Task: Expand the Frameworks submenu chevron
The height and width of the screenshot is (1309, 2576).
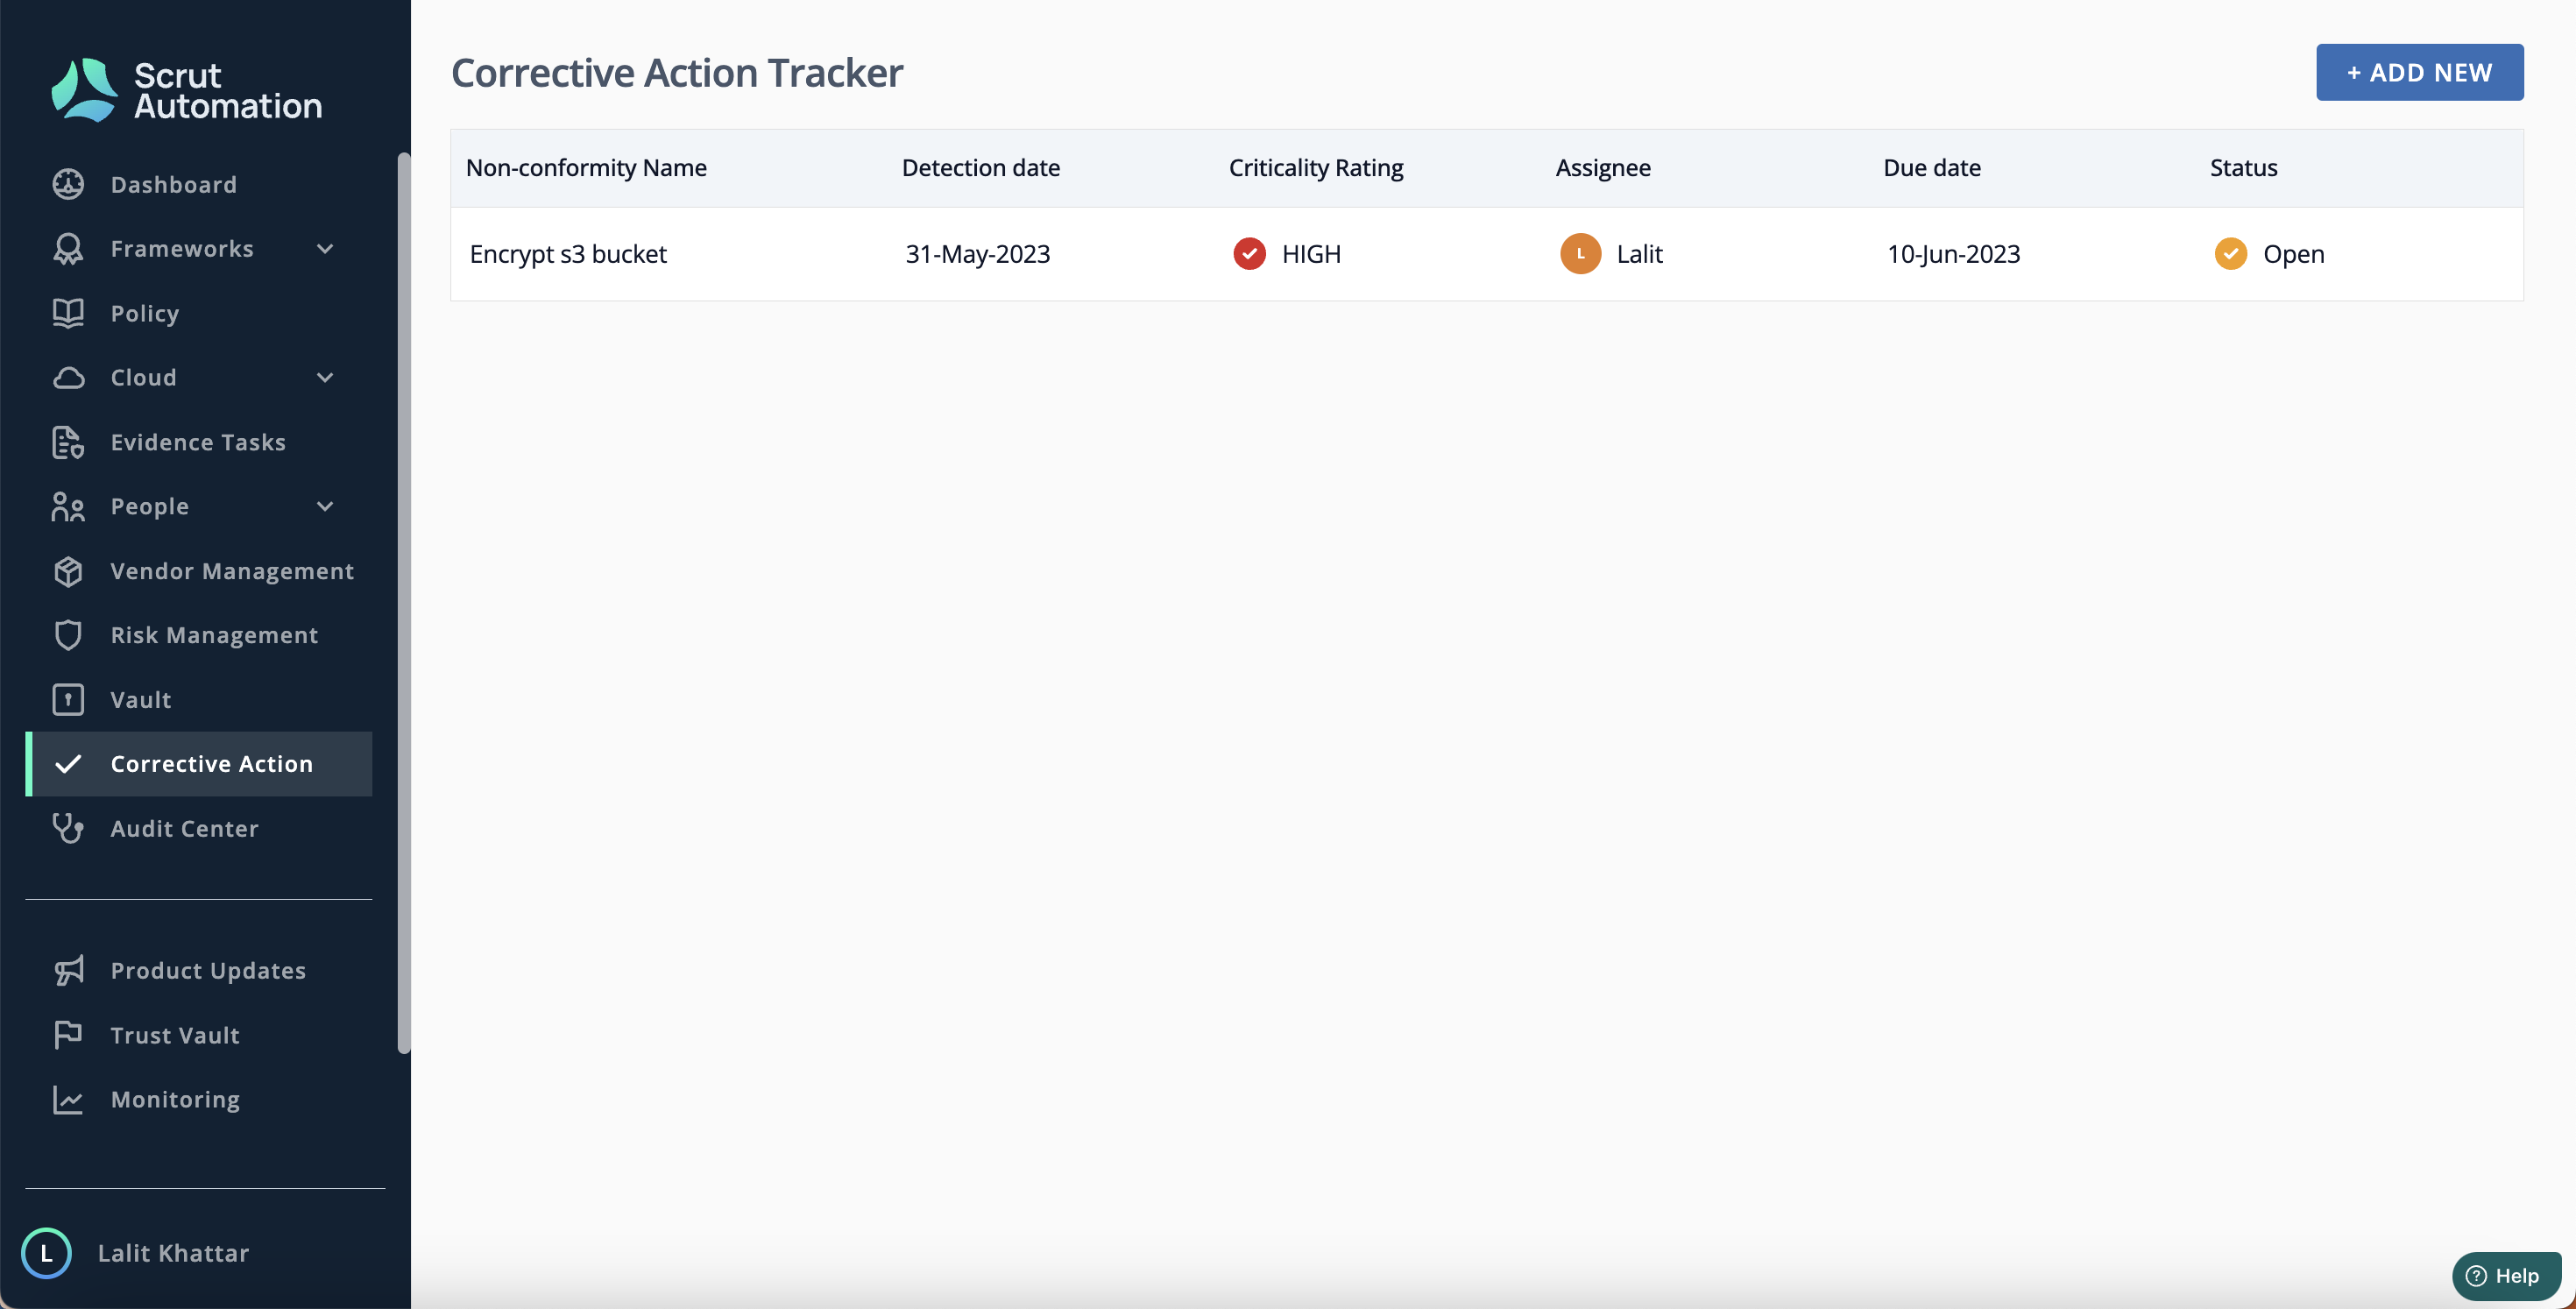Action: (325, 248)
